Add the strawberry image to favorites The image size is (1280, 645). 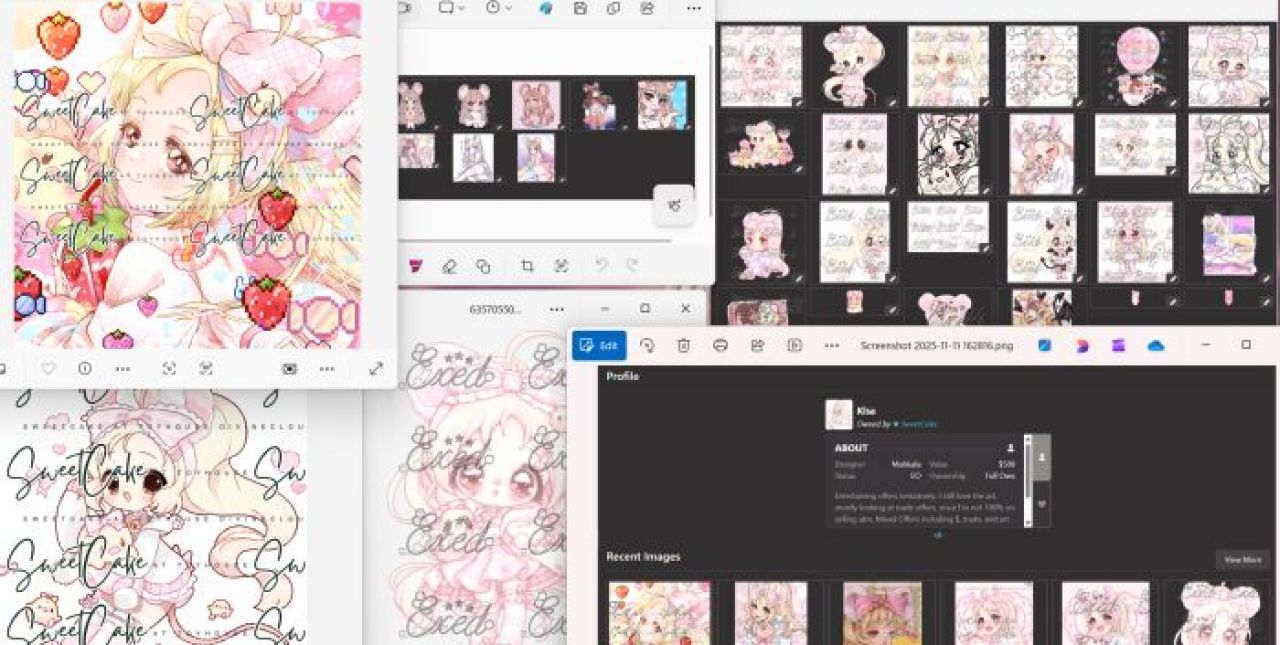point(48,368)
